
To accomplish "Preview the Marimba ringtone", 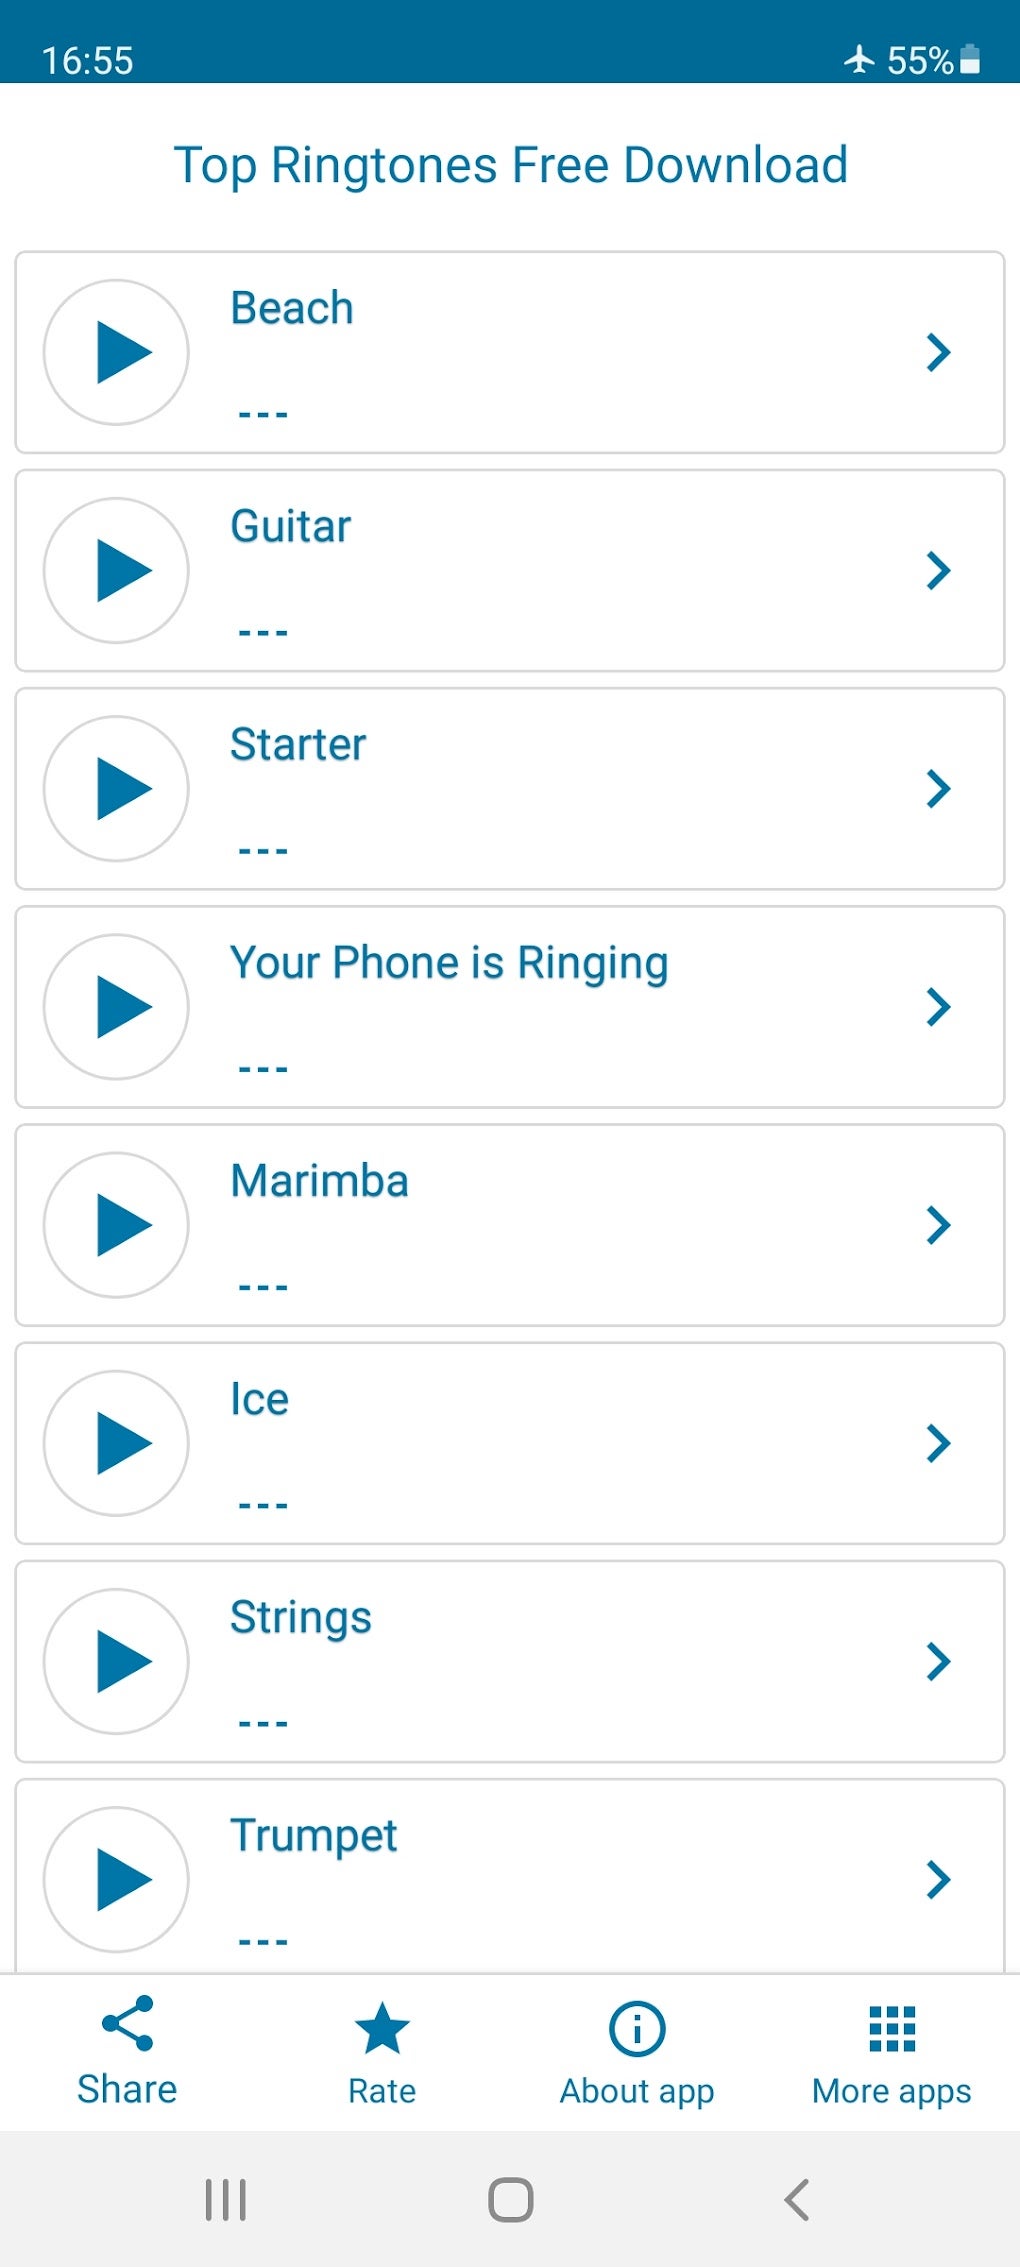I will 117,1224.
